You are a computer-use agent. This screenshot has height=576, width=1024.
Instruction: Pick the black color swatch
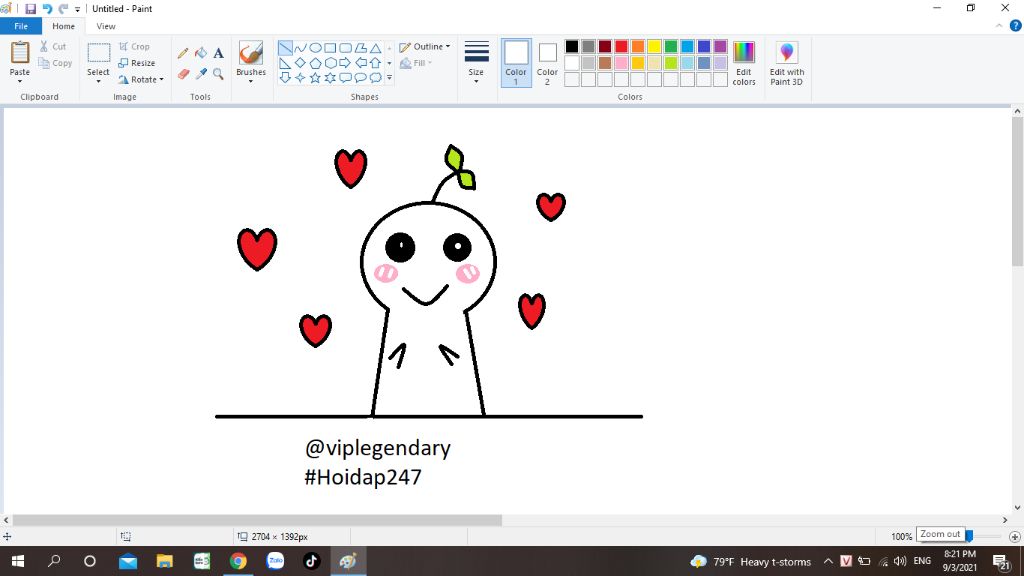572,46
